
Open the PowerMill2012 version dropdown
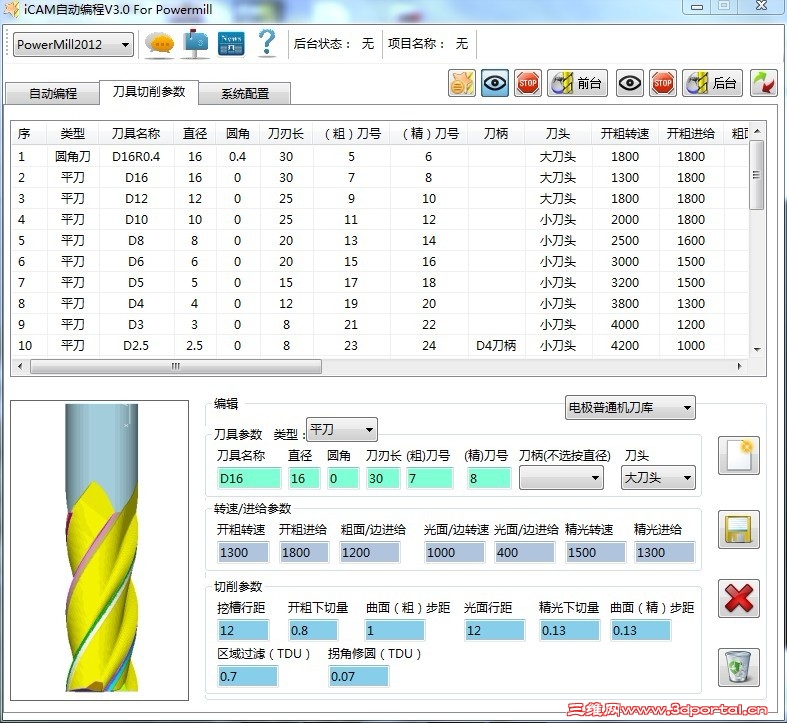73,45
